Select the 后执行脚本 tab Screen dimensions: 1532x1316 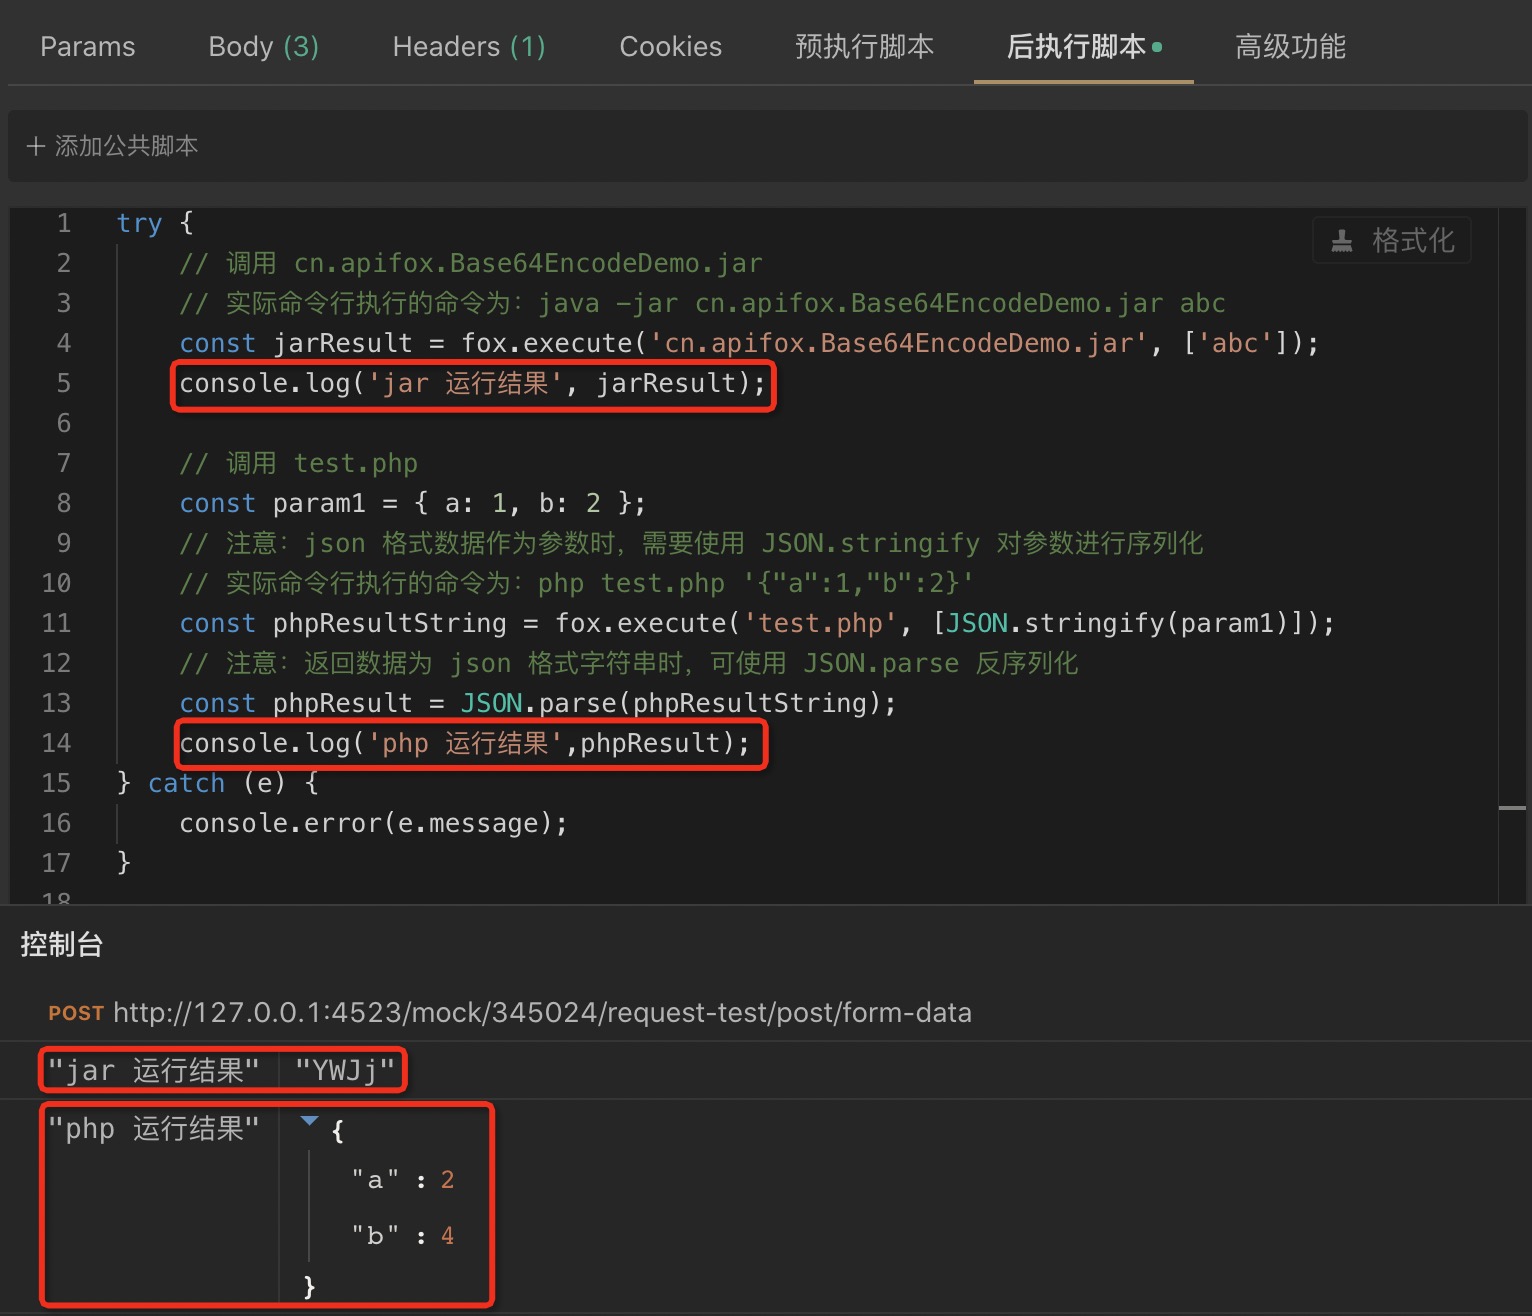tap(1076, 47)
